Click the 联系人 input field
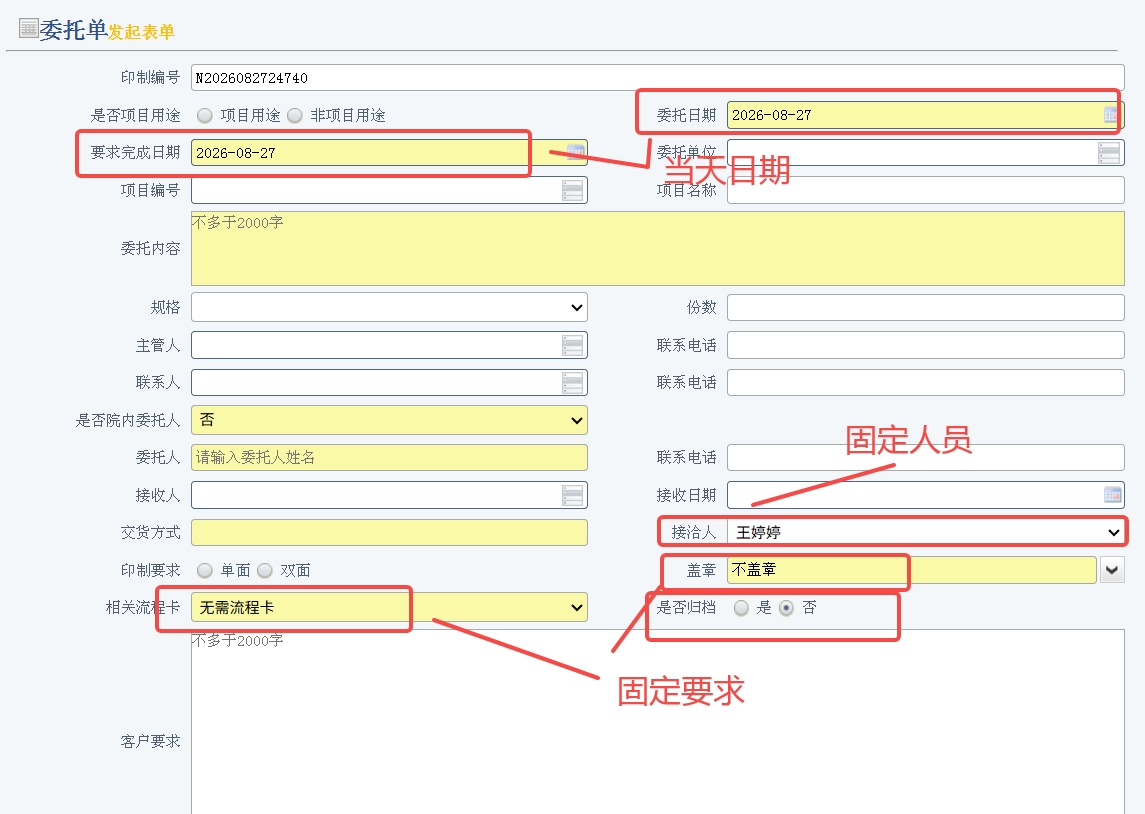This screenshot has width=1145, height=814. pos(389,383)
